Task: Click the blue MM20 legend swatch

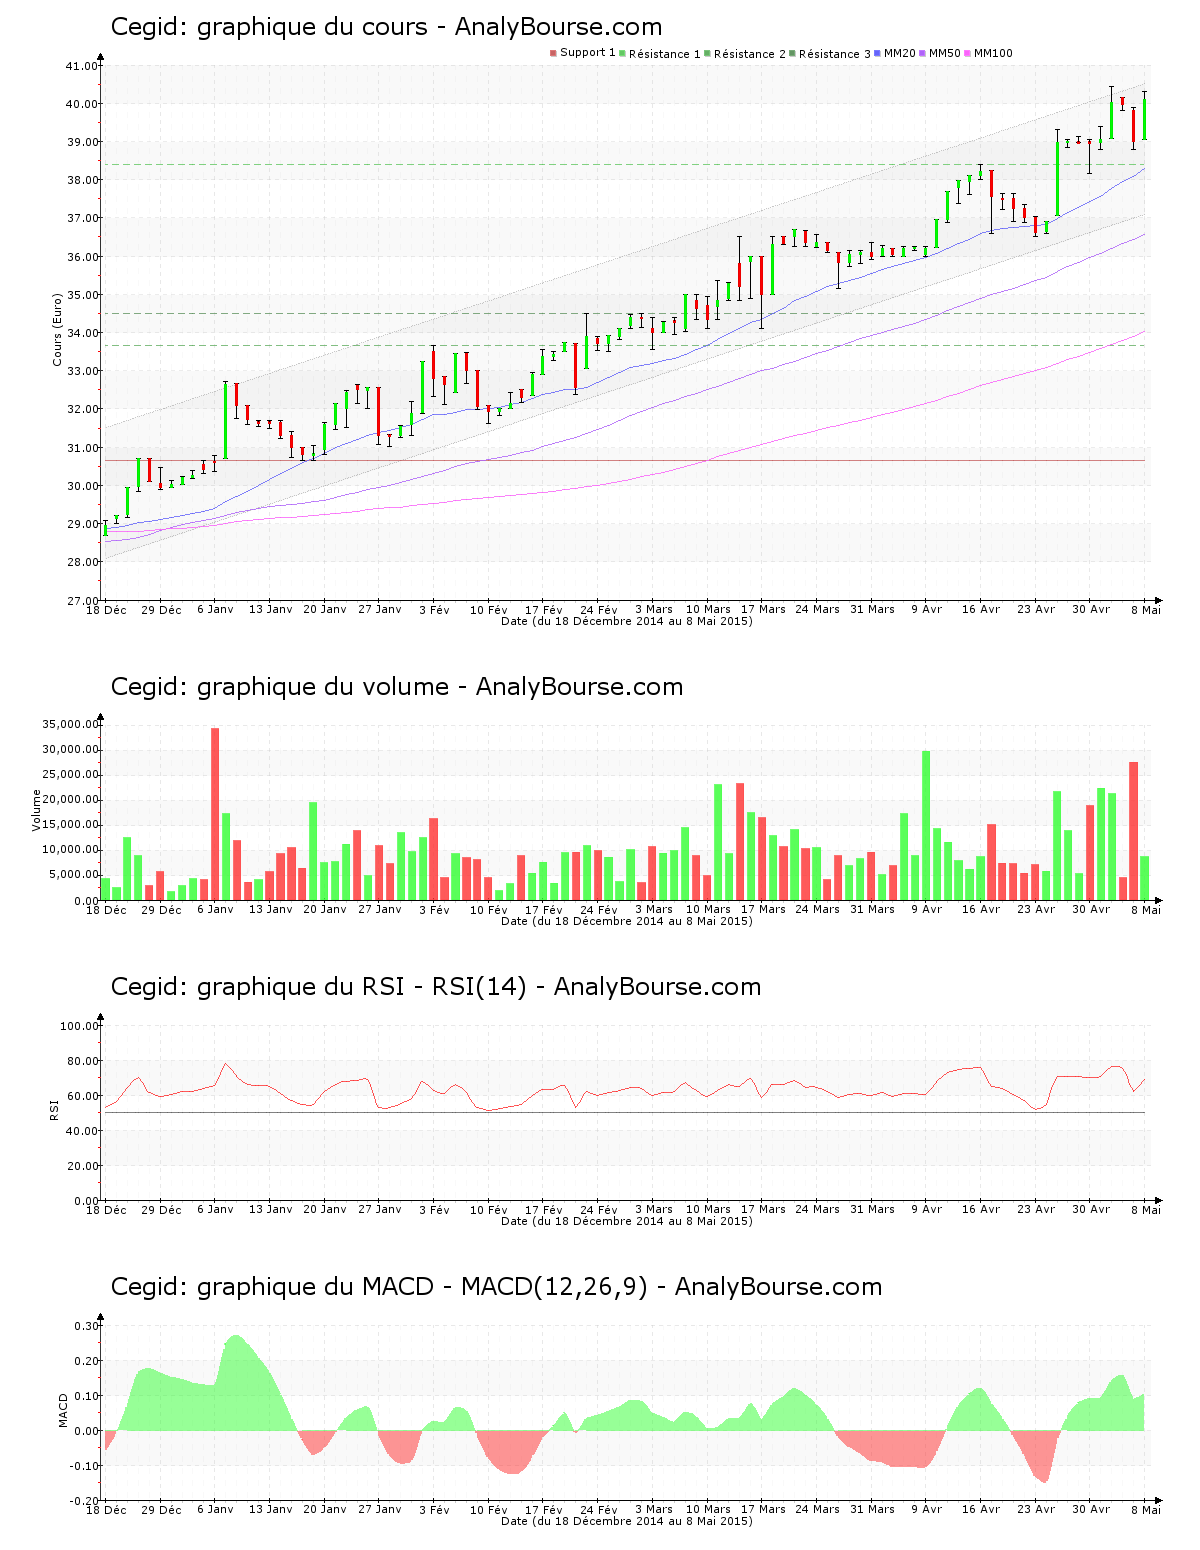Action: point(877,53)
